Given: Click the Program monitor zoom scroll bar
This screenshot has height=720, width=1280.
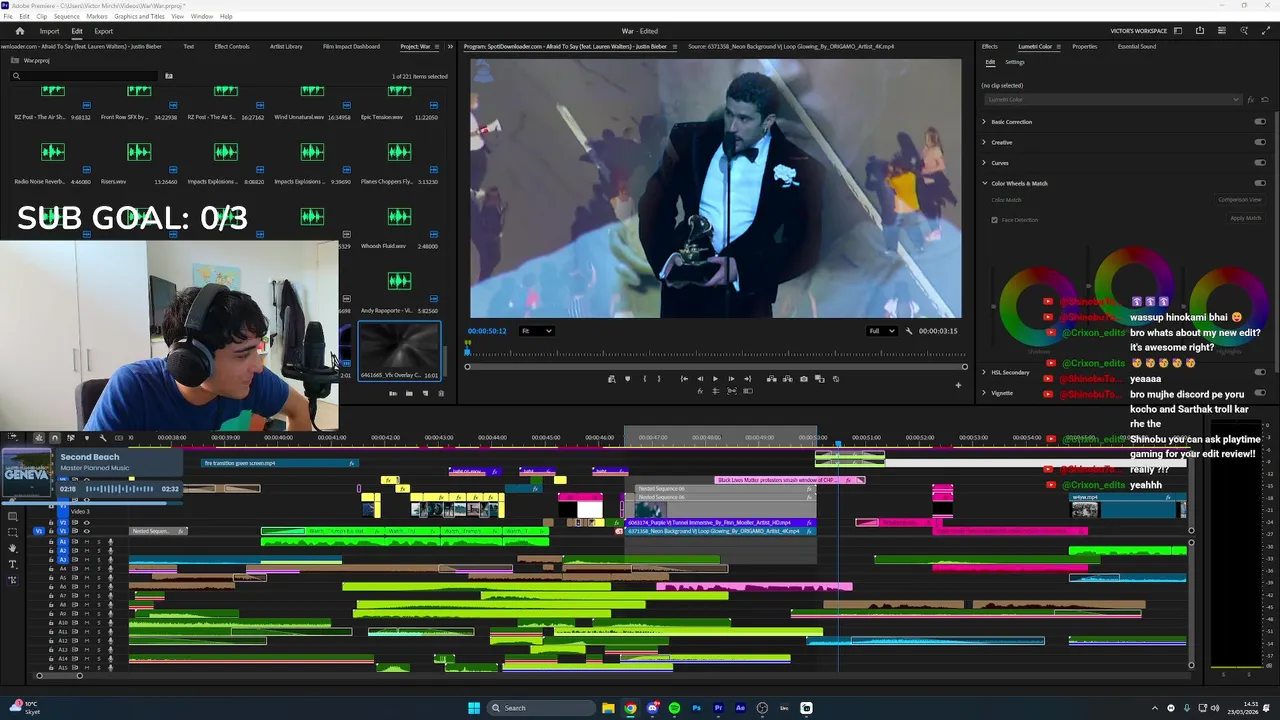Looking at the screenshot, I should pos(716,366).
